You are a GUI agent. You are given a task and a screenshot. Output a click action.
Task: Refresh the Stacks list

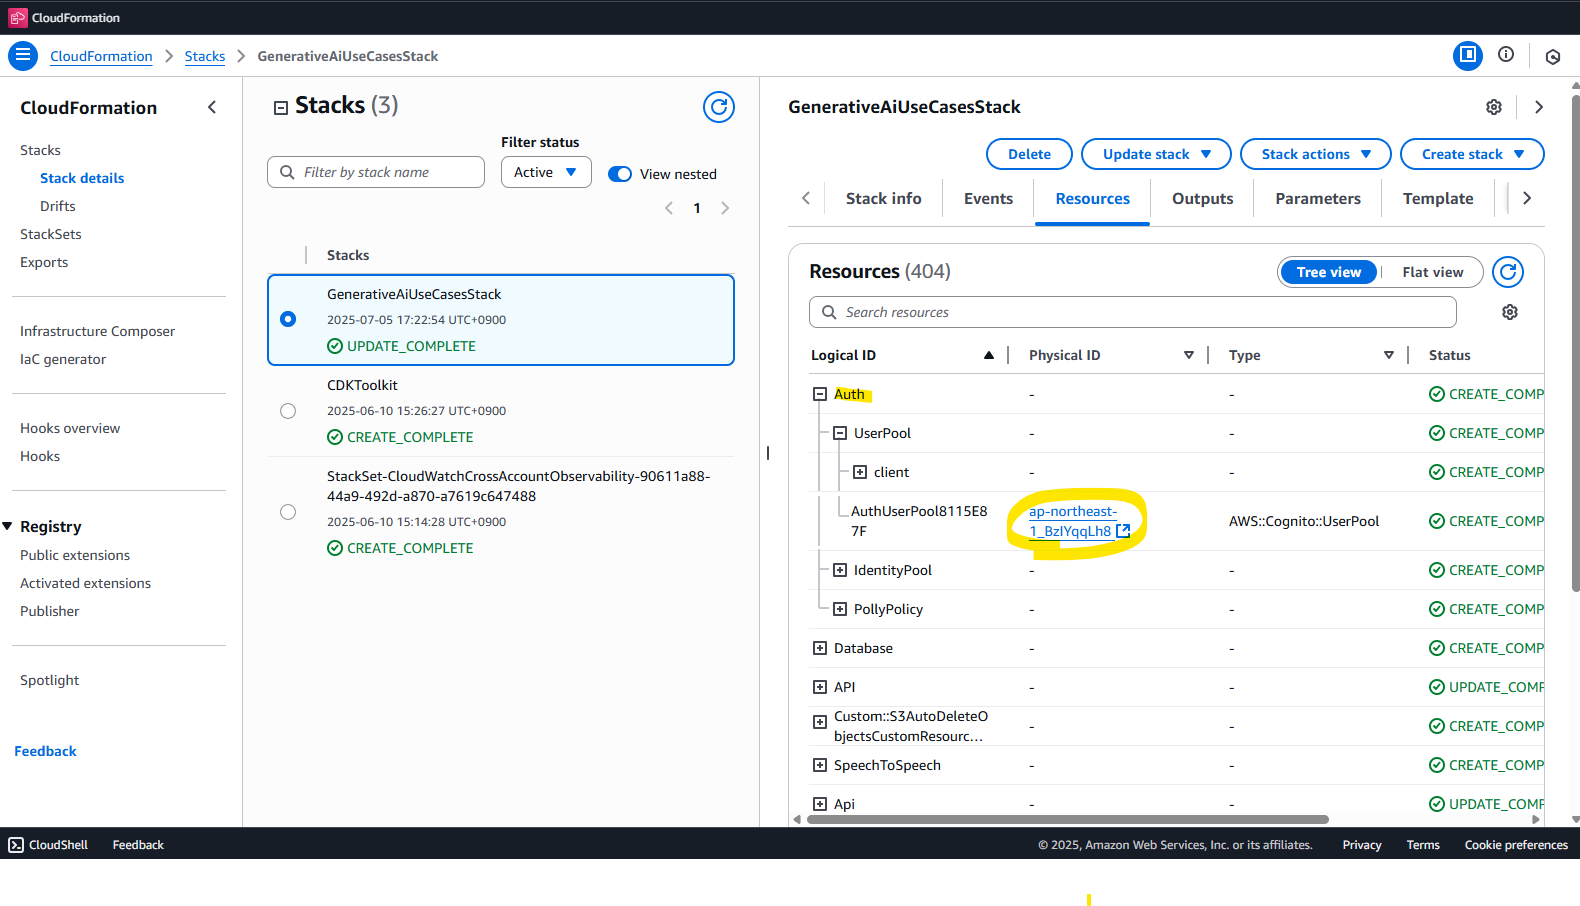pos(719,107)
